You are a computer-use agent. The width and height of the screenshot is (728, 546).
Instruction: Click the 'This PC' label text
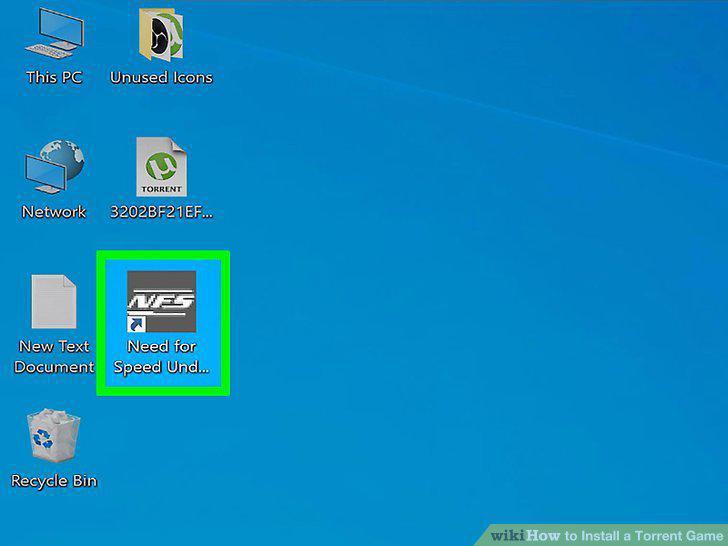point(54,77)
